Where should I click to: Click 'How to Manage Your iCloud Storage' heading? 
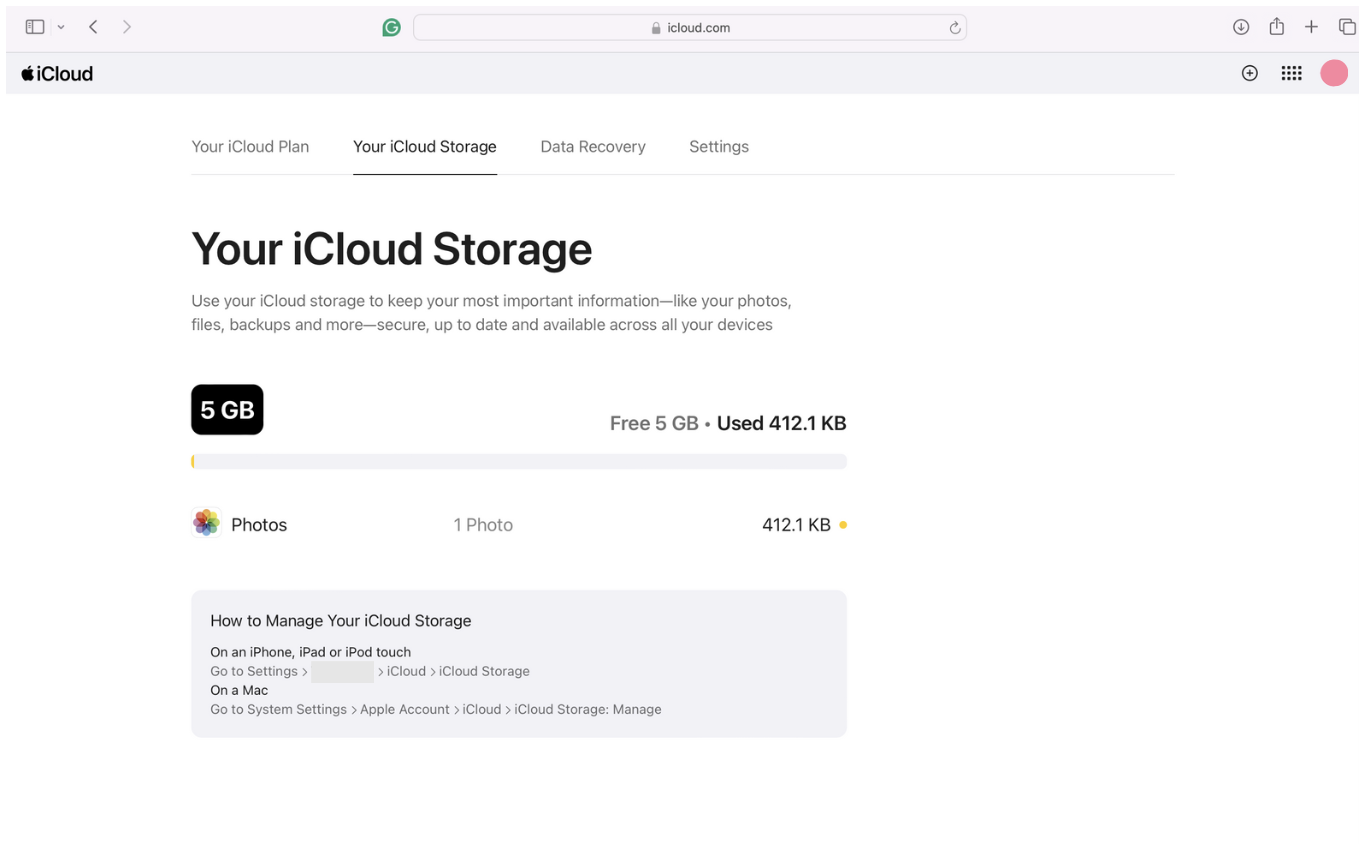341,620
